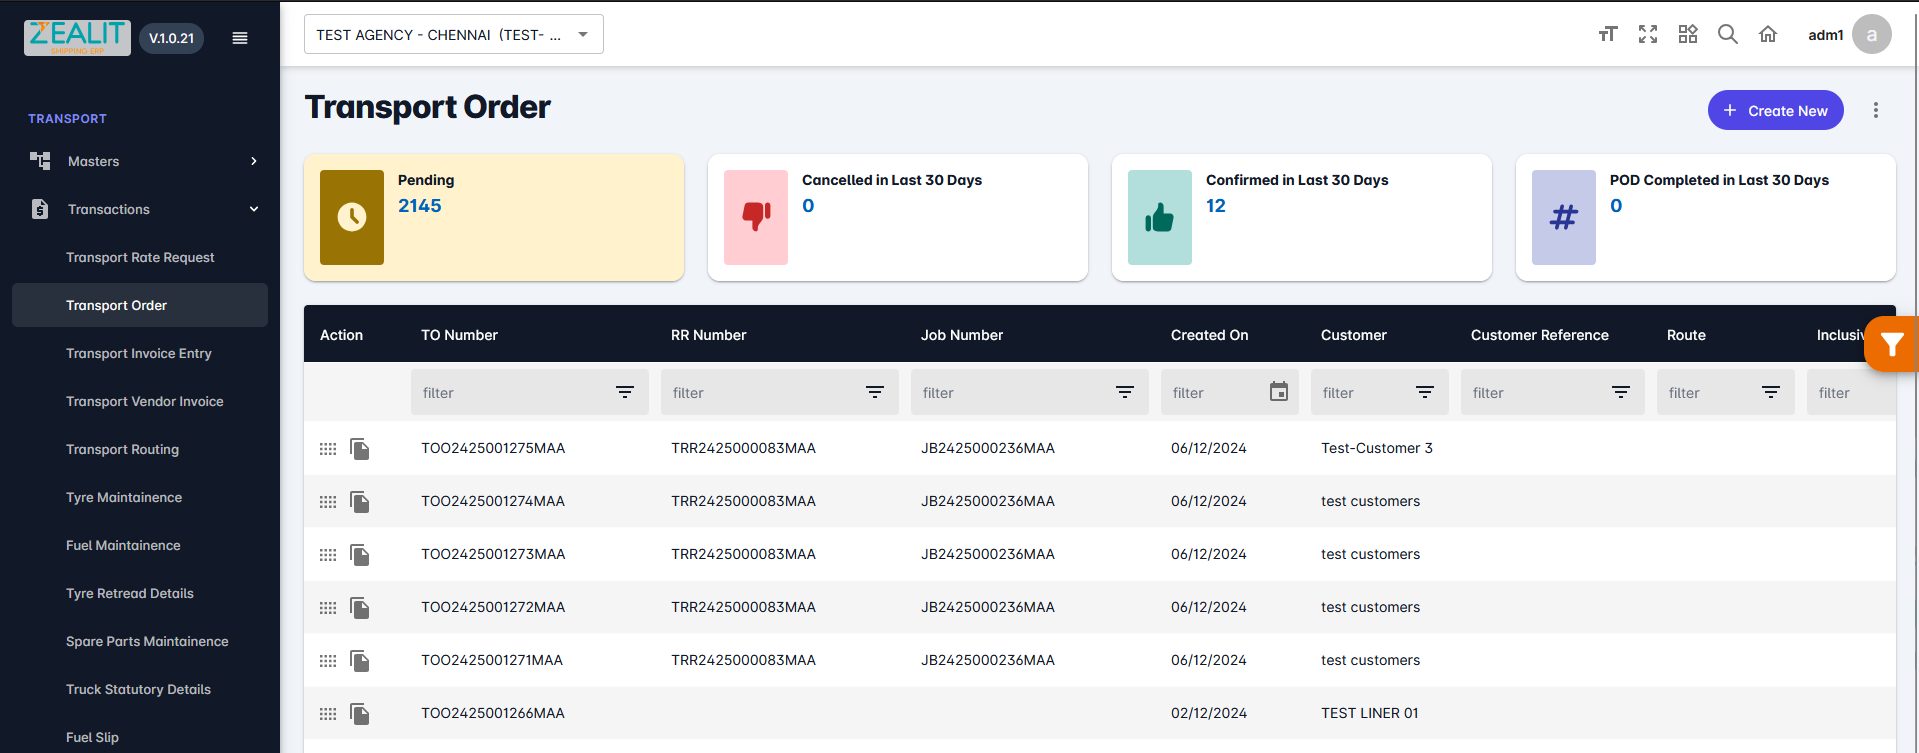Click the Pending orders summary card
1919x753 pixels.
(494, 217)
